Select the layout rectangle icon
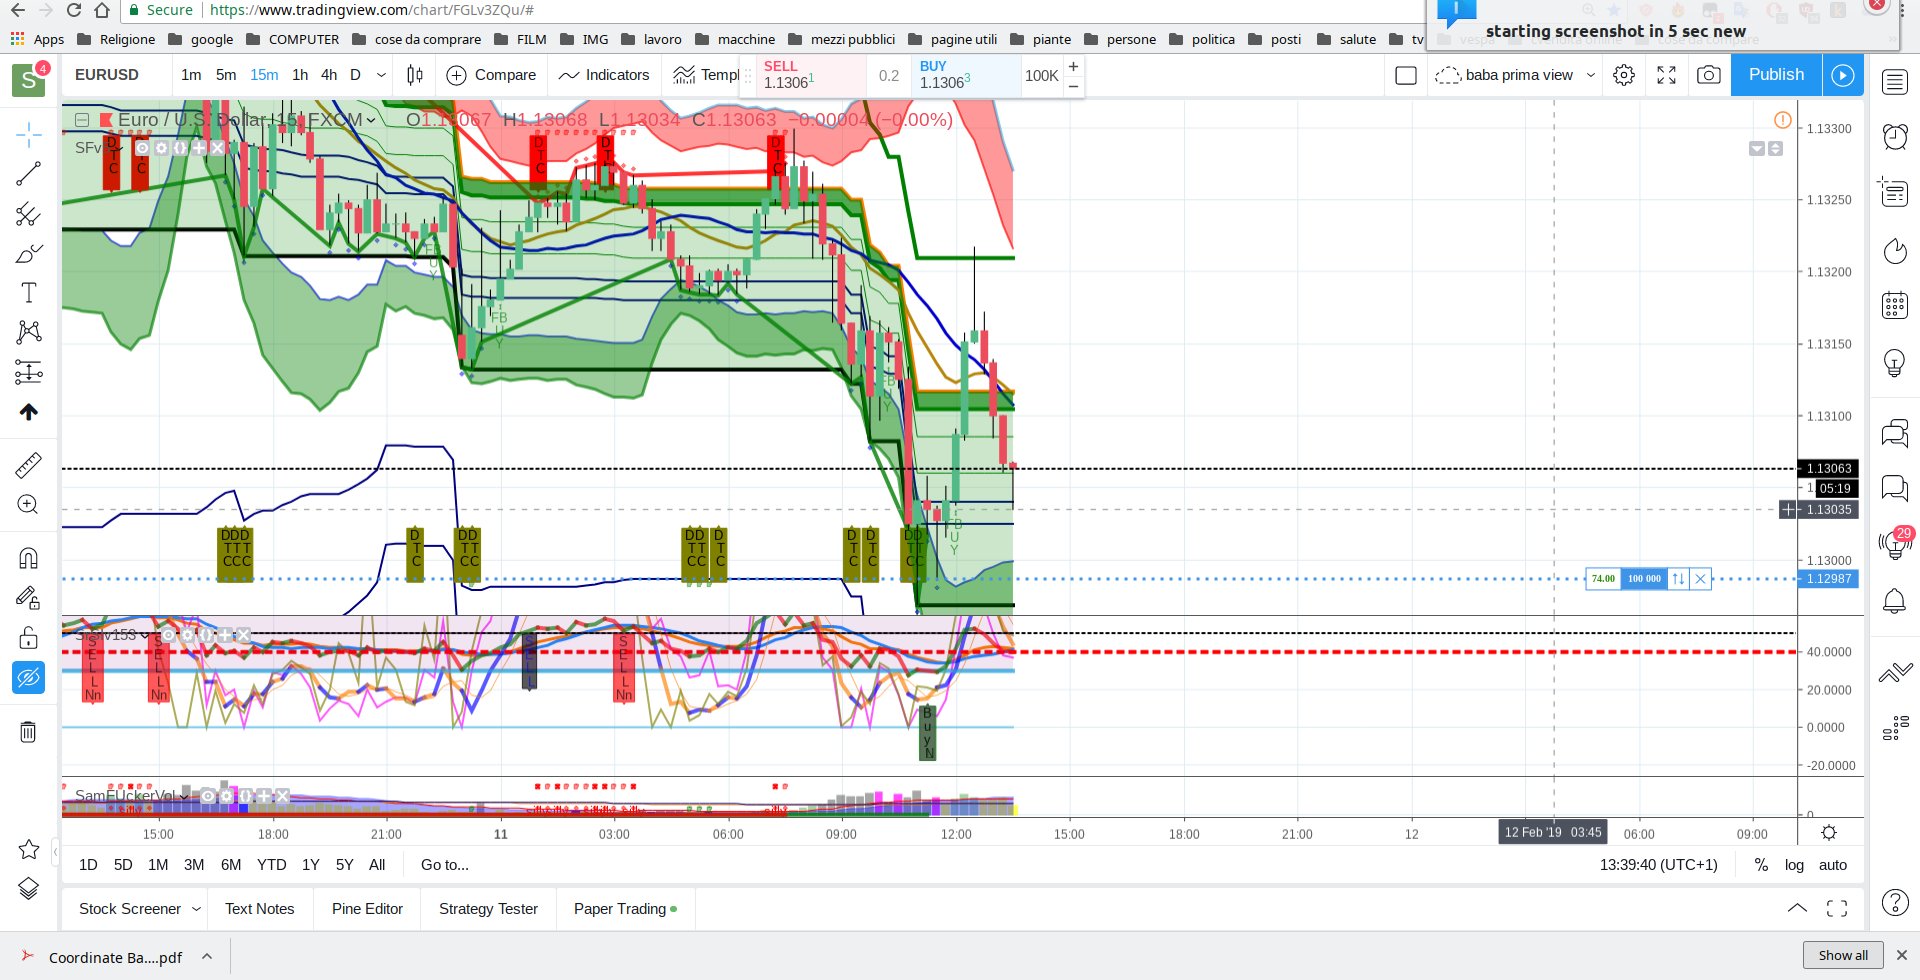 point(1405,75)
